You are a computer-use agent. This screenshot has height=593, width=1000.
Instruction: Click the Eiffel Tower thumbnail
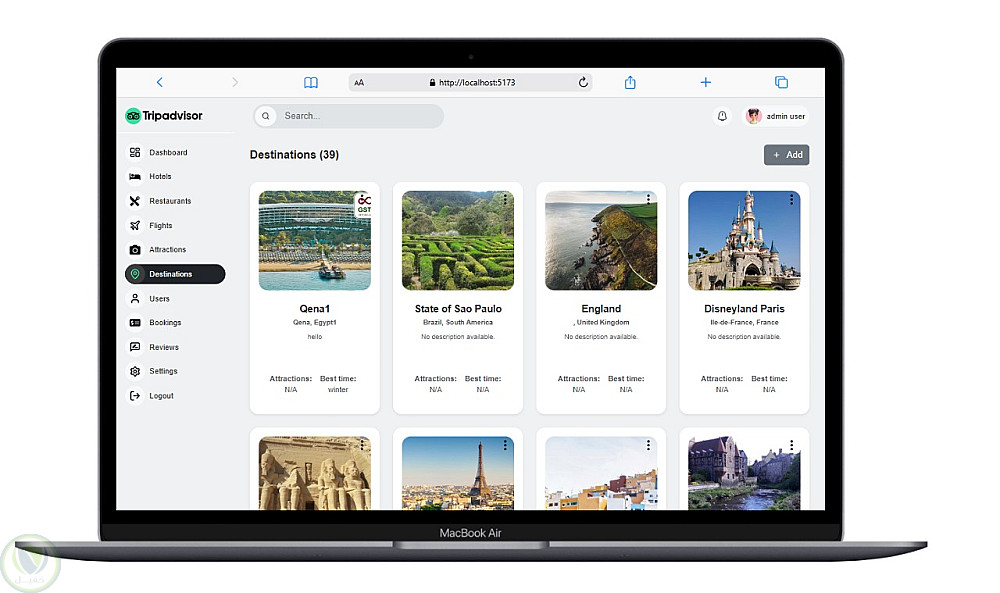457,473
